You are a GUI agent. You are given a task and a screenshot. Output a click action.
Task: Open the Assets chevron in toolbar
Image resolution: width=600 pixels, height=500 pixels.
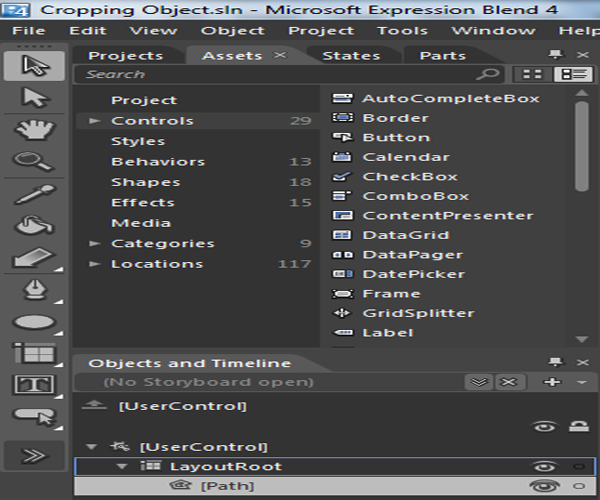click(34, 456)
